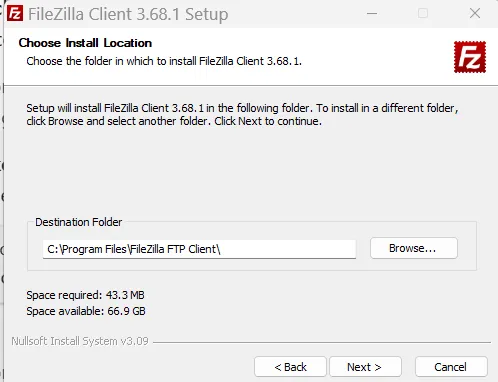This screenshot has height=382, width=498.
Task: Return to the previous step with Back
Action: (x=290, y=367)
